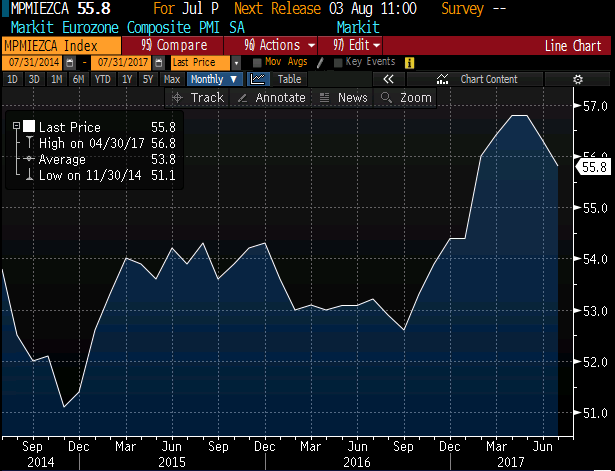Open the News overlay tool
This screenshot has width=615, height=471.
(344, 97)
